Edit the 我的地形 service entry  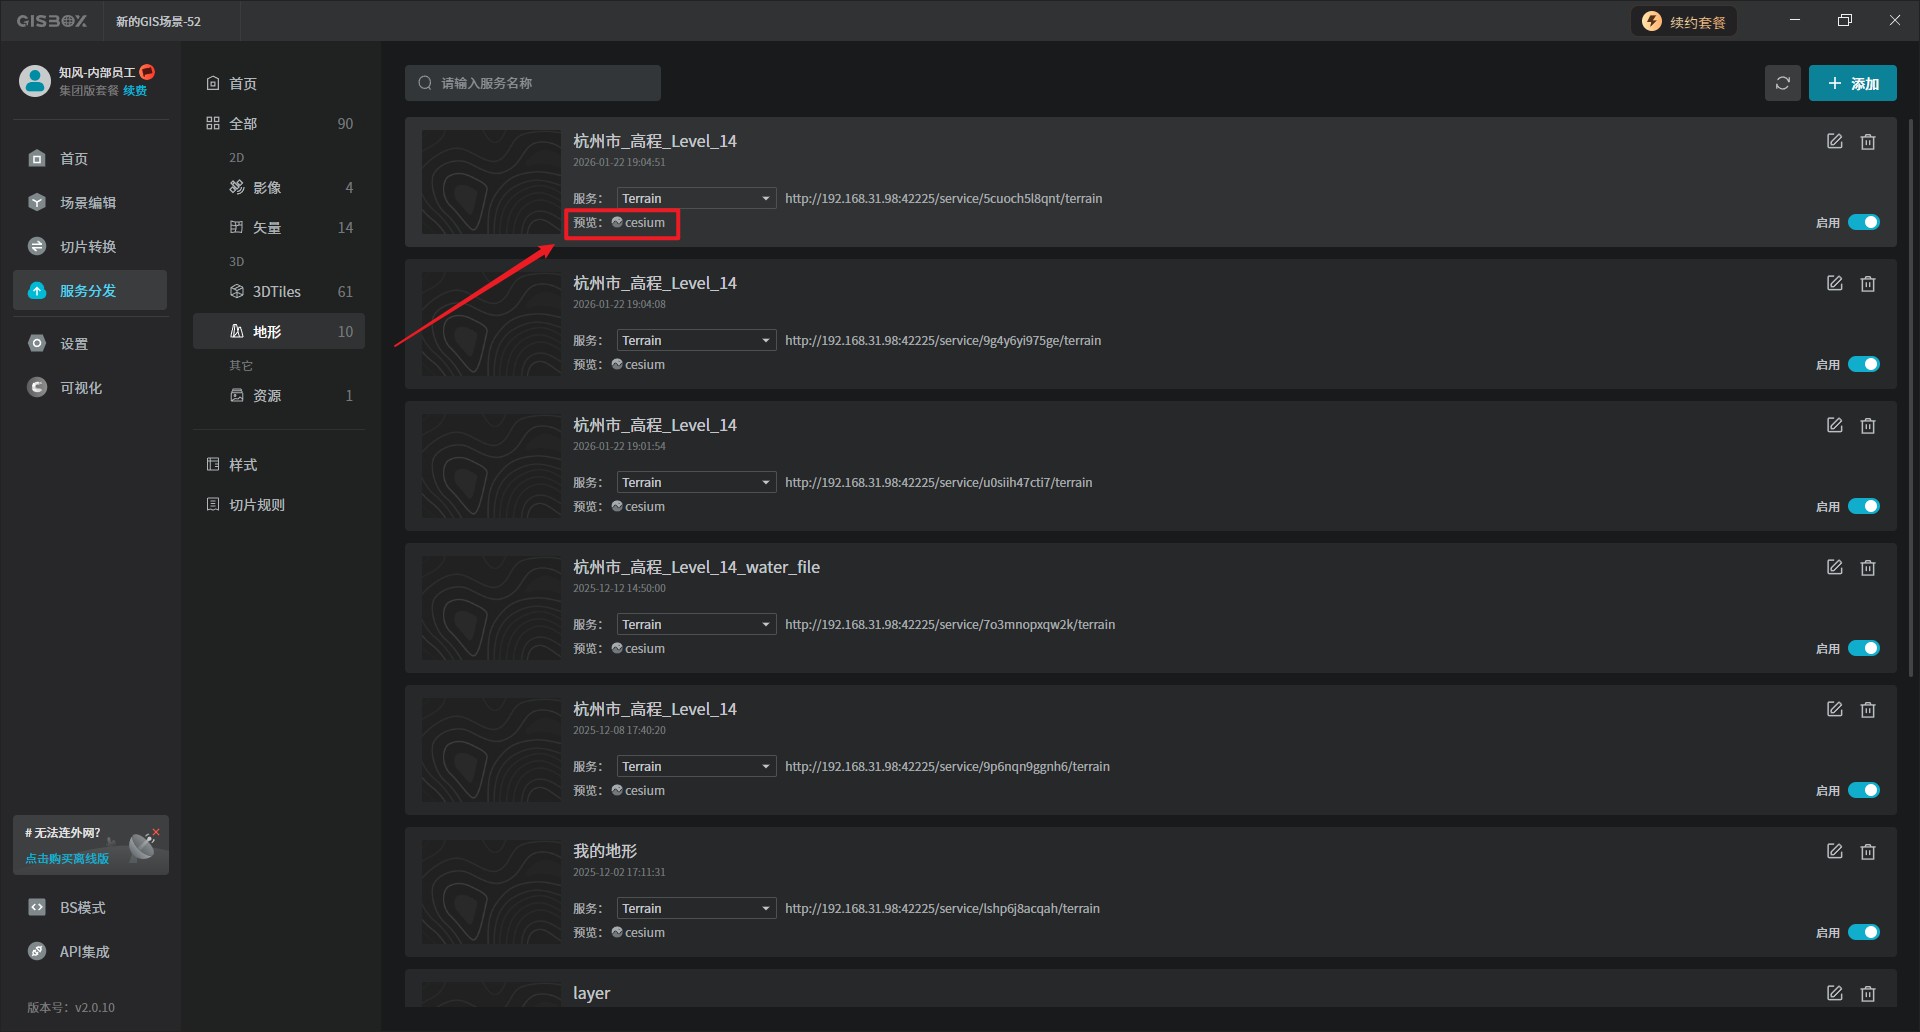(x=1834, y=852)
